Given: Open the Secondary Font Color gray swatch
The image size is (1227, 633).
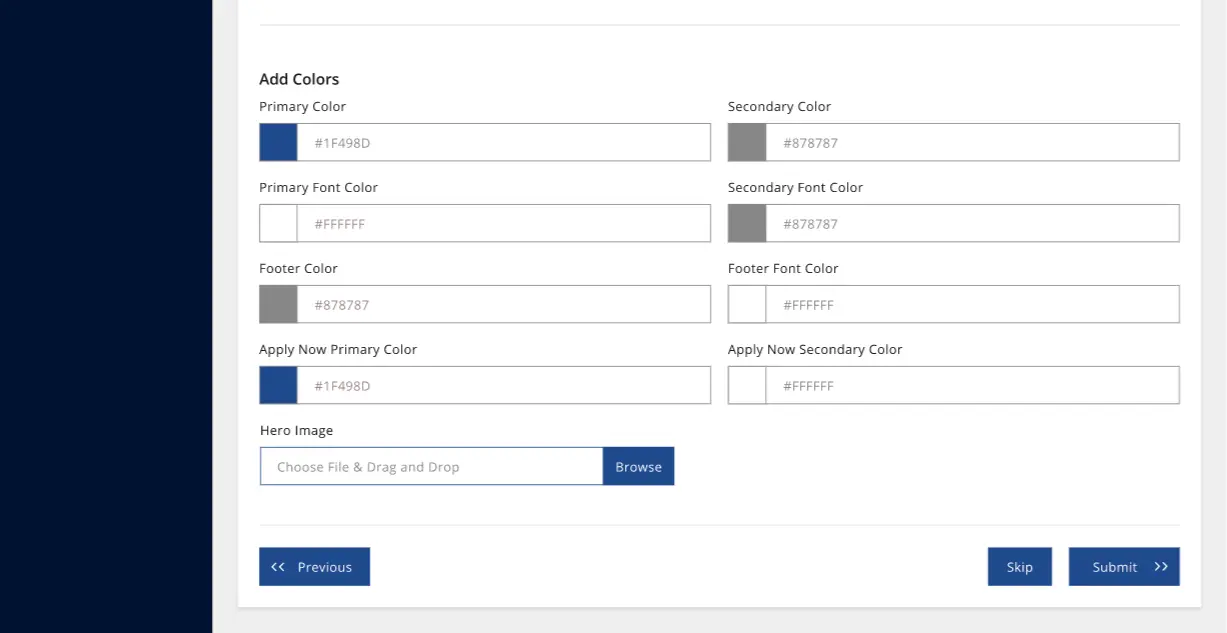Looking at the screenshot, I should pos(747,223).
